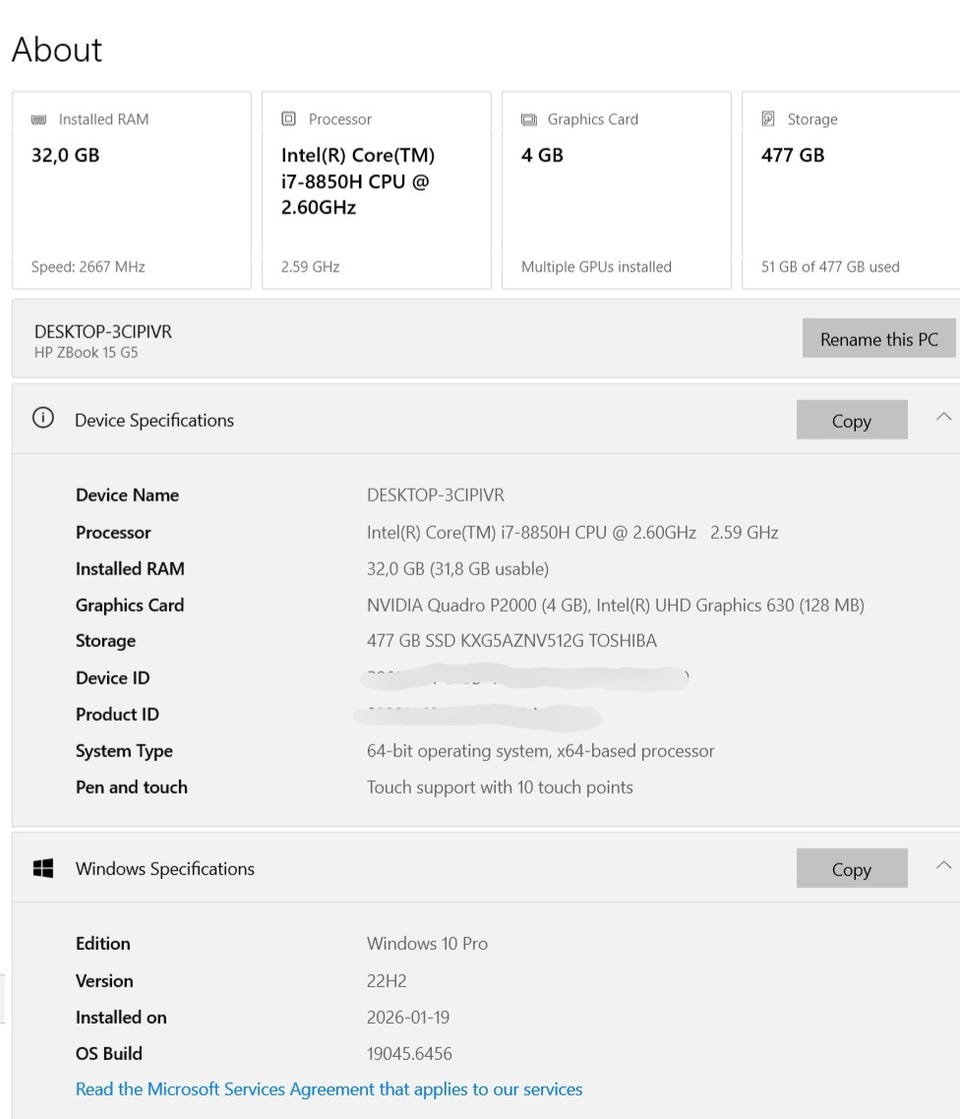Viewport: 960px width, 1119px height.
Task: Click the DESKTOP-3CIPIVR device name value
Action: coord(435,495)
